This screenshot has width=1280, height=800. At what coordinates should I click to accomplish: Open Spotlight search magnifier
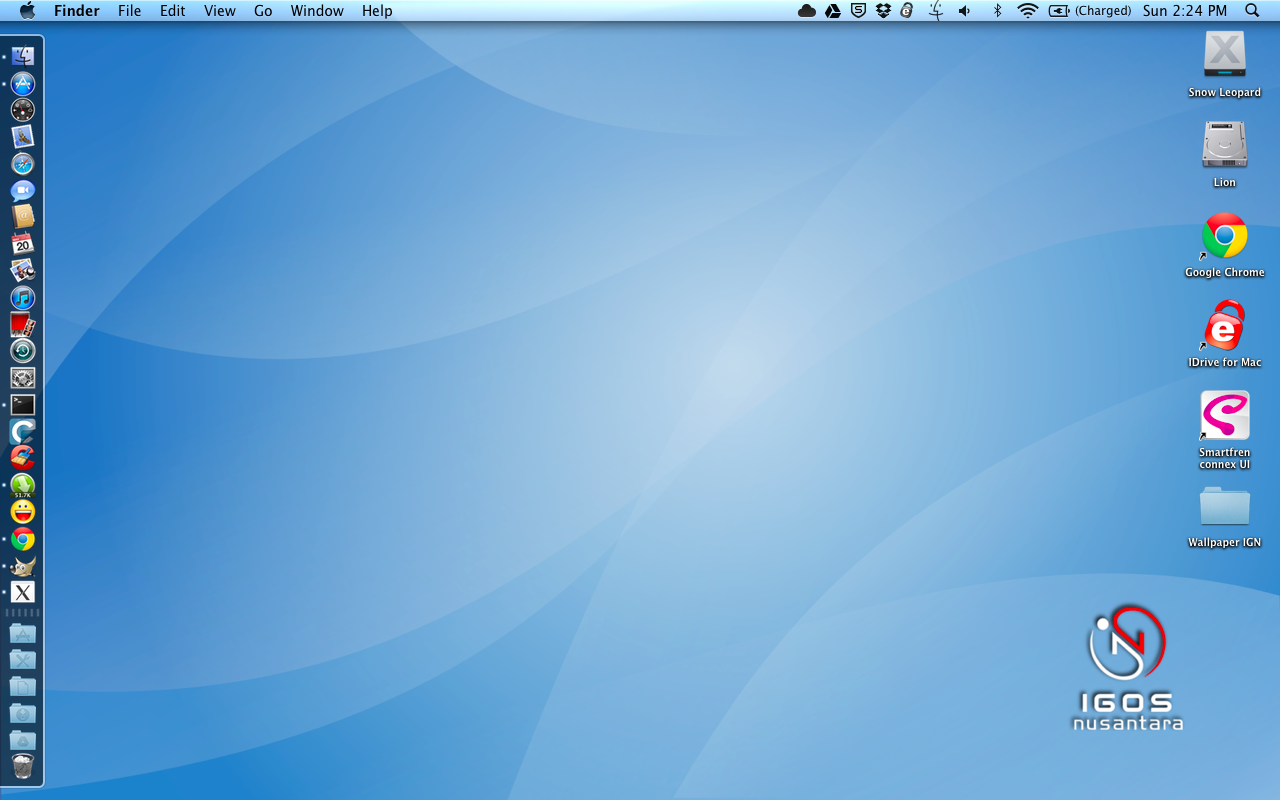(1252, 11)
